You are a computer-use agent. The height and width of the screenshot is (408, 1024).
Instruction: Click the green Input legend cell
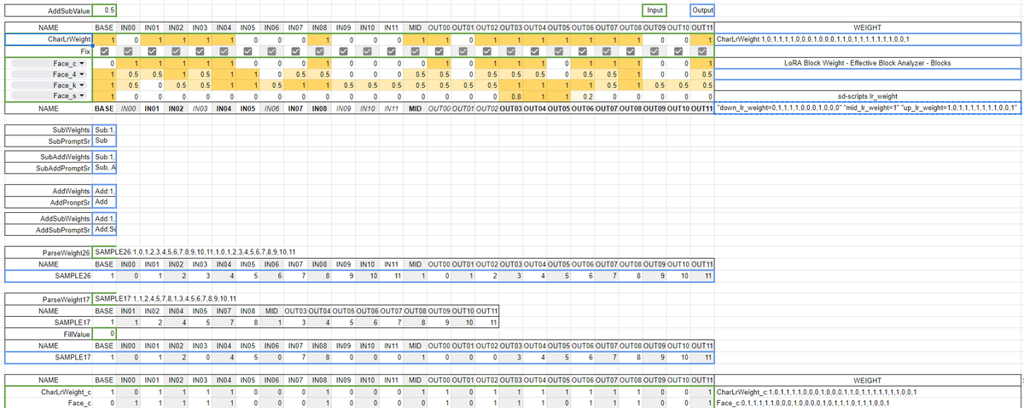pyautogui.click(x=655, y=10)
